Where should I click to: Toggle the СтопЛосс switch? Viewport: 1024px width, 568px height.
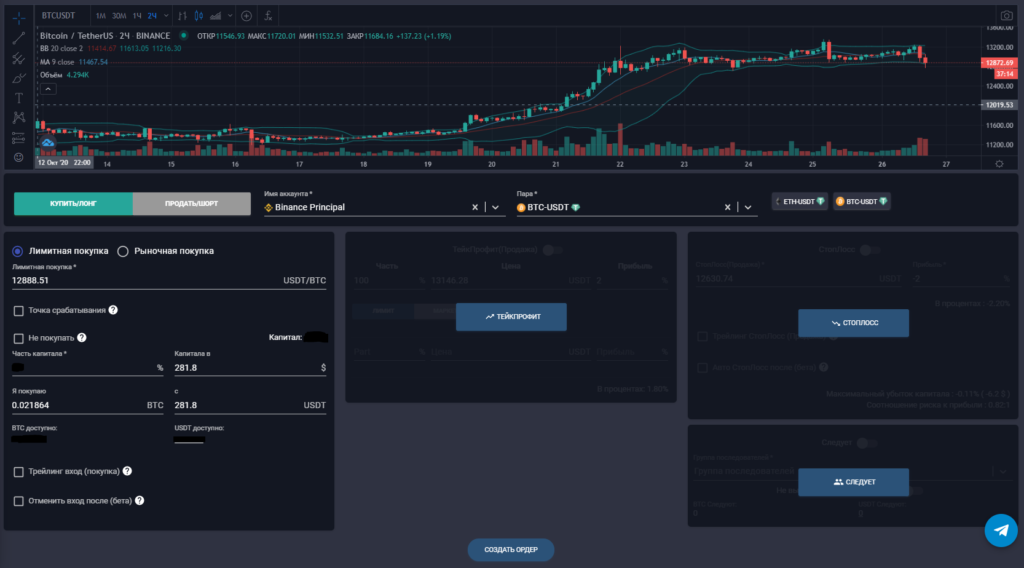pyautogui.click(x=869, y=249)
